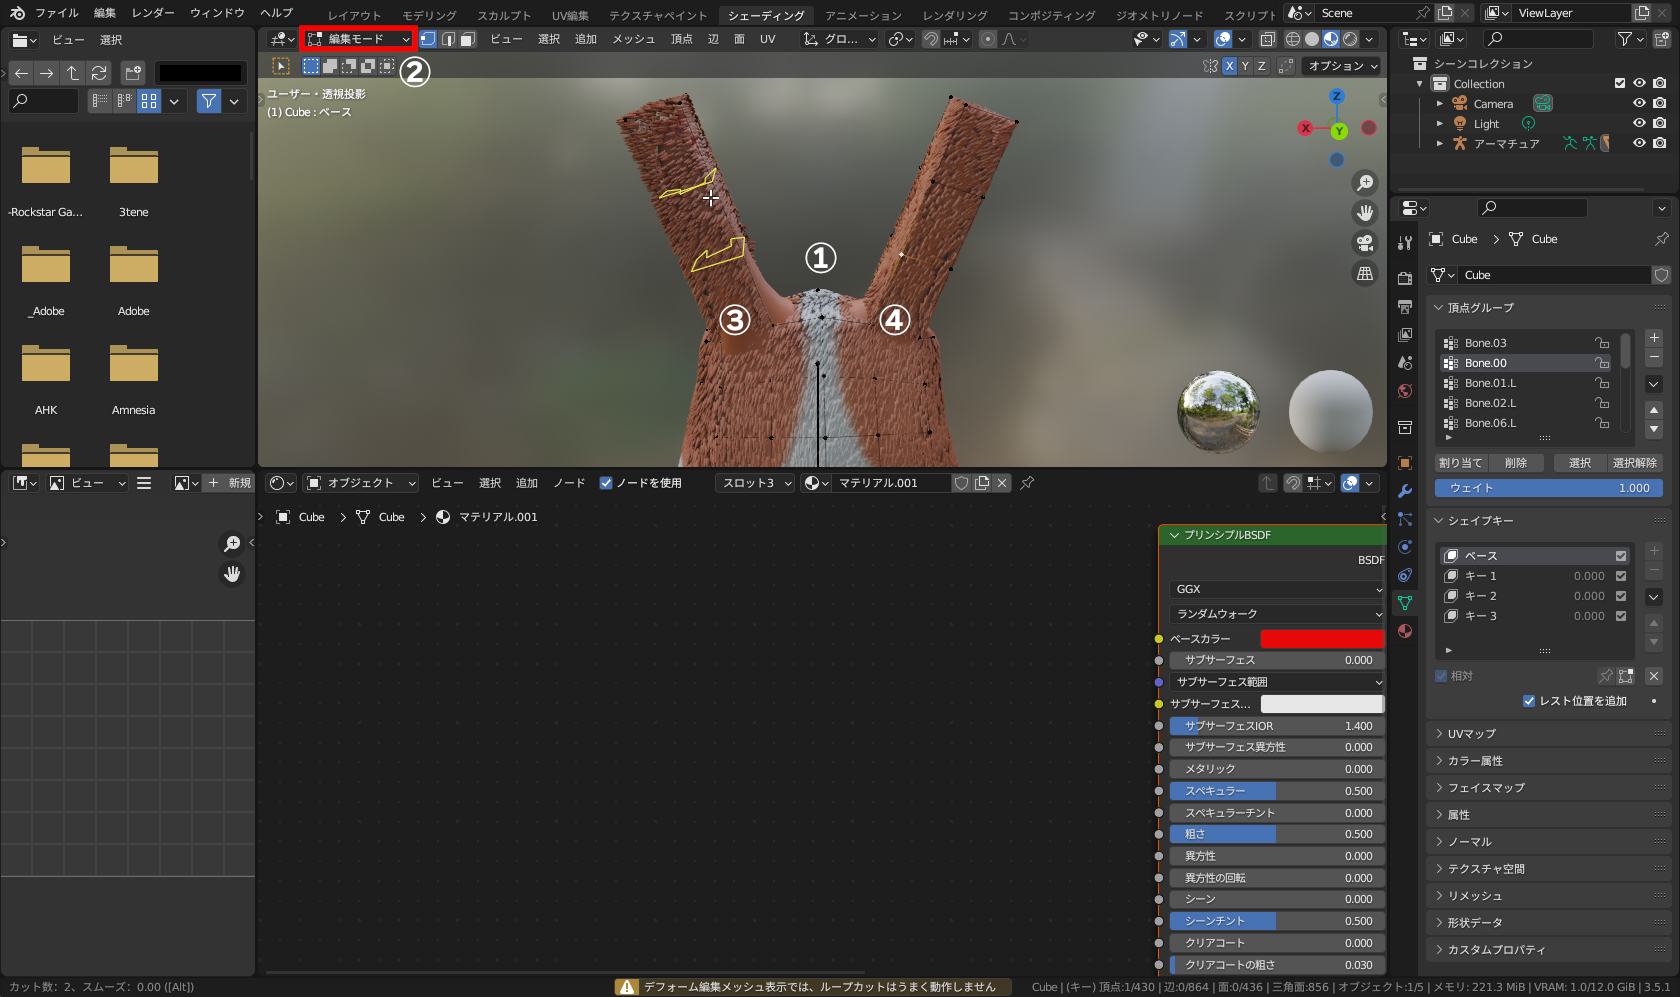
Task: Adjust the 粗さ roughness slider
Action: click(1277, 834)
